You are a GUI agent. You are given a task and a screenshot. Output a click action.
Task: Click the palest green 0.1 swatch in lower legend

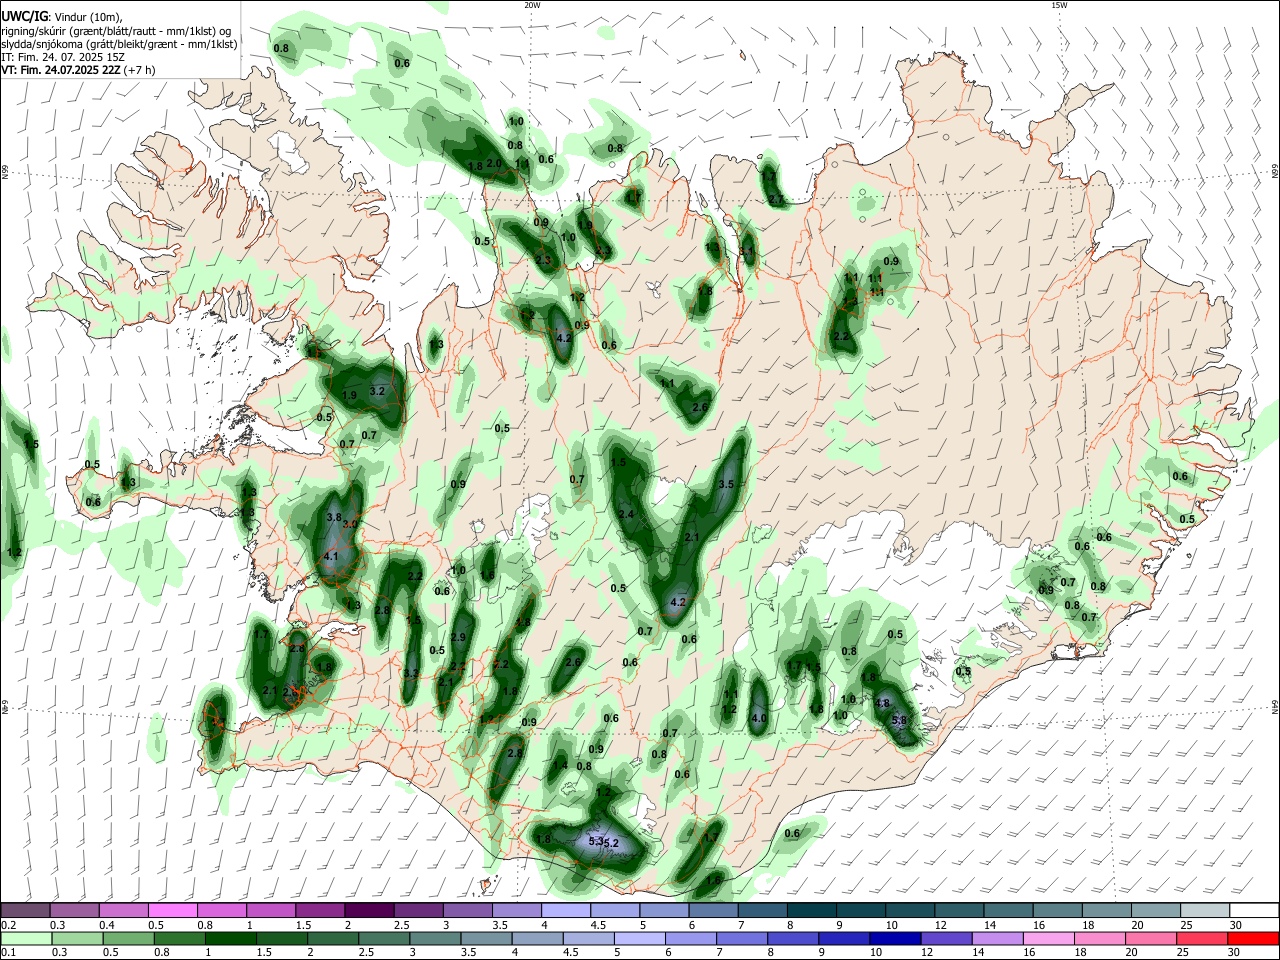(x=25, y=938)
